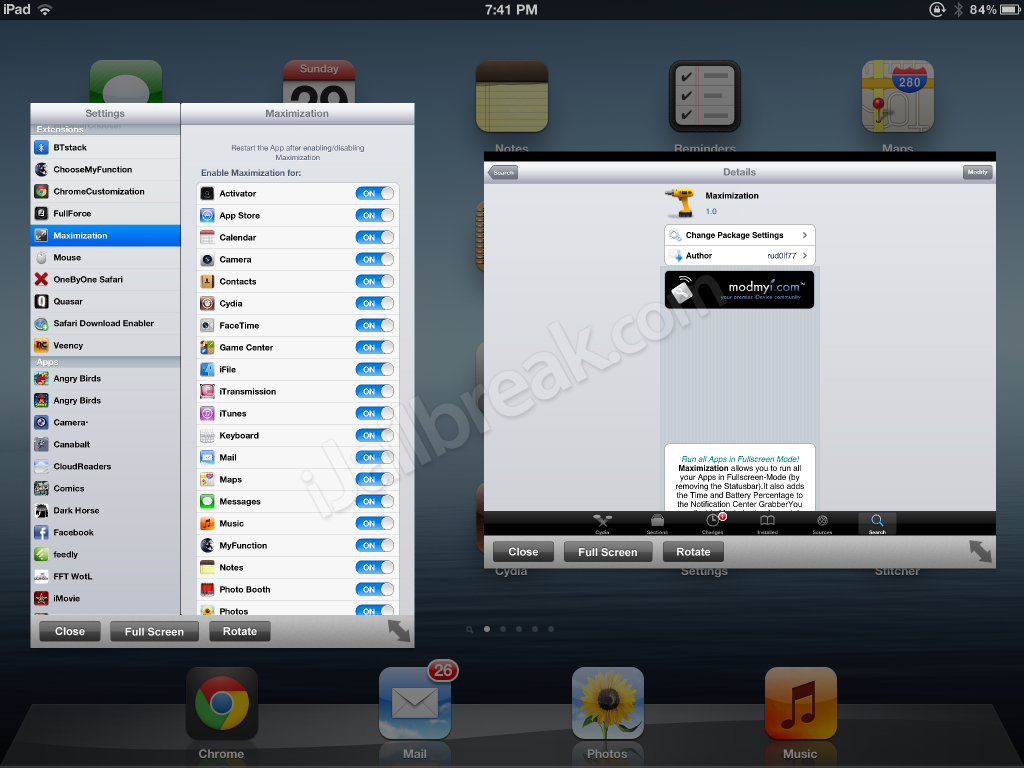Click resize arrow icon of Settings window
The height and width of the screenshot is (768, 1024).
pos(399,631)
